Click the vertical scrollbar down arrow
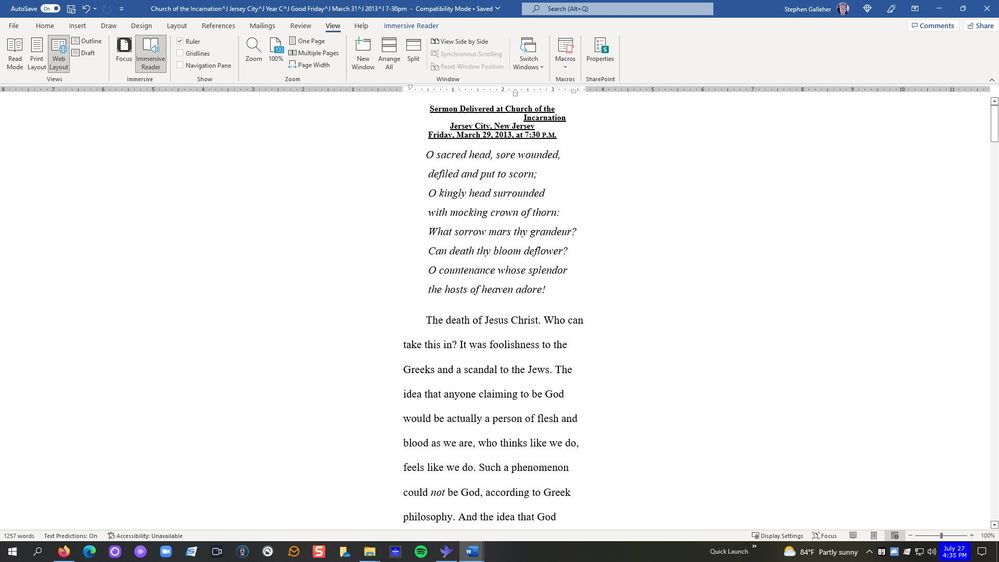 tap(994, 524)
